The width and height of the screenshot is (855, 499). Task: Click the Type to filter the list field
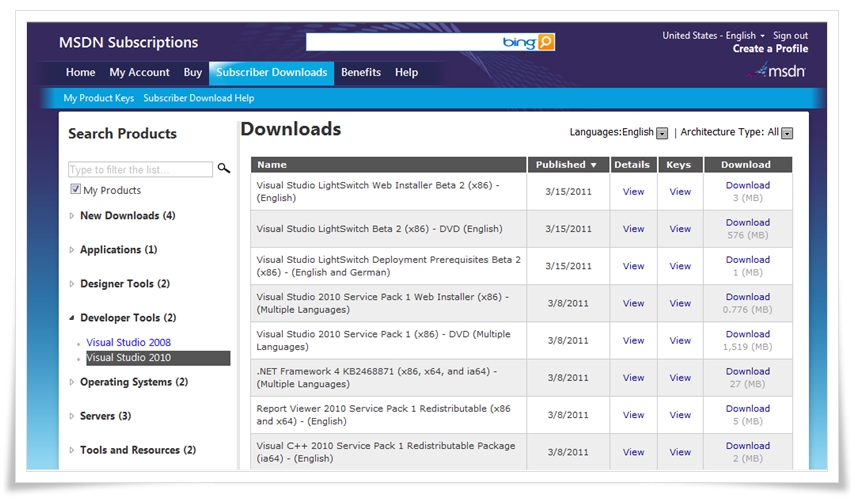[140, 170]
